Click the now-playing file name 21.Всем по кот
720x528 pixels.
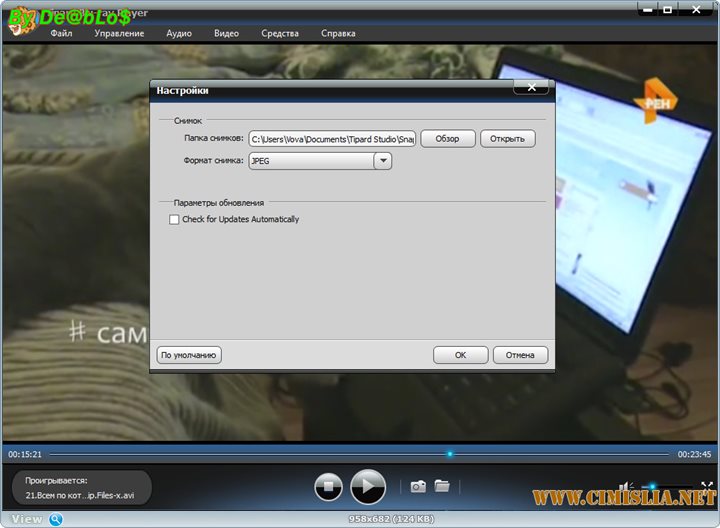[x=80, y=495]
